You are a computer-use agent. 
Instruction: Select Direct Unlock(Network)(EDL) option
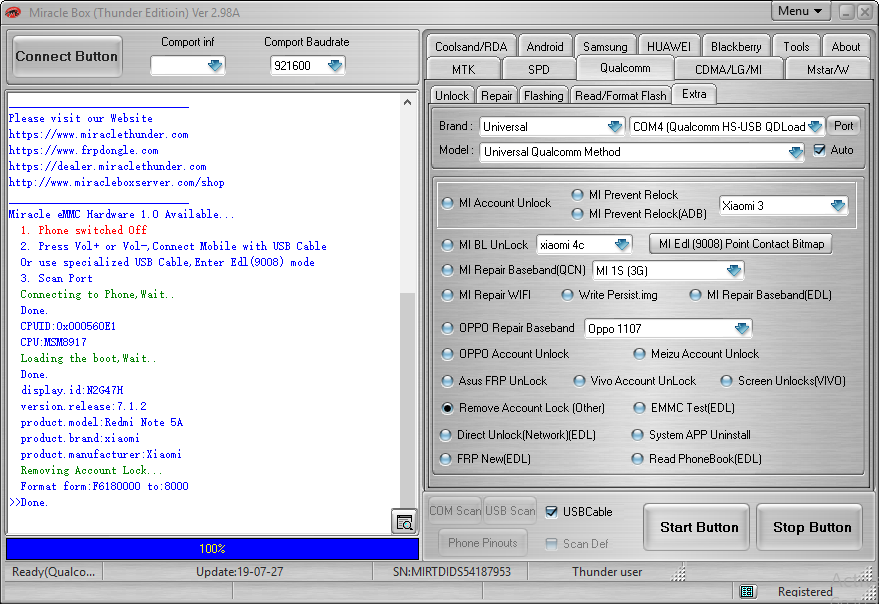(x=446, y=435)
